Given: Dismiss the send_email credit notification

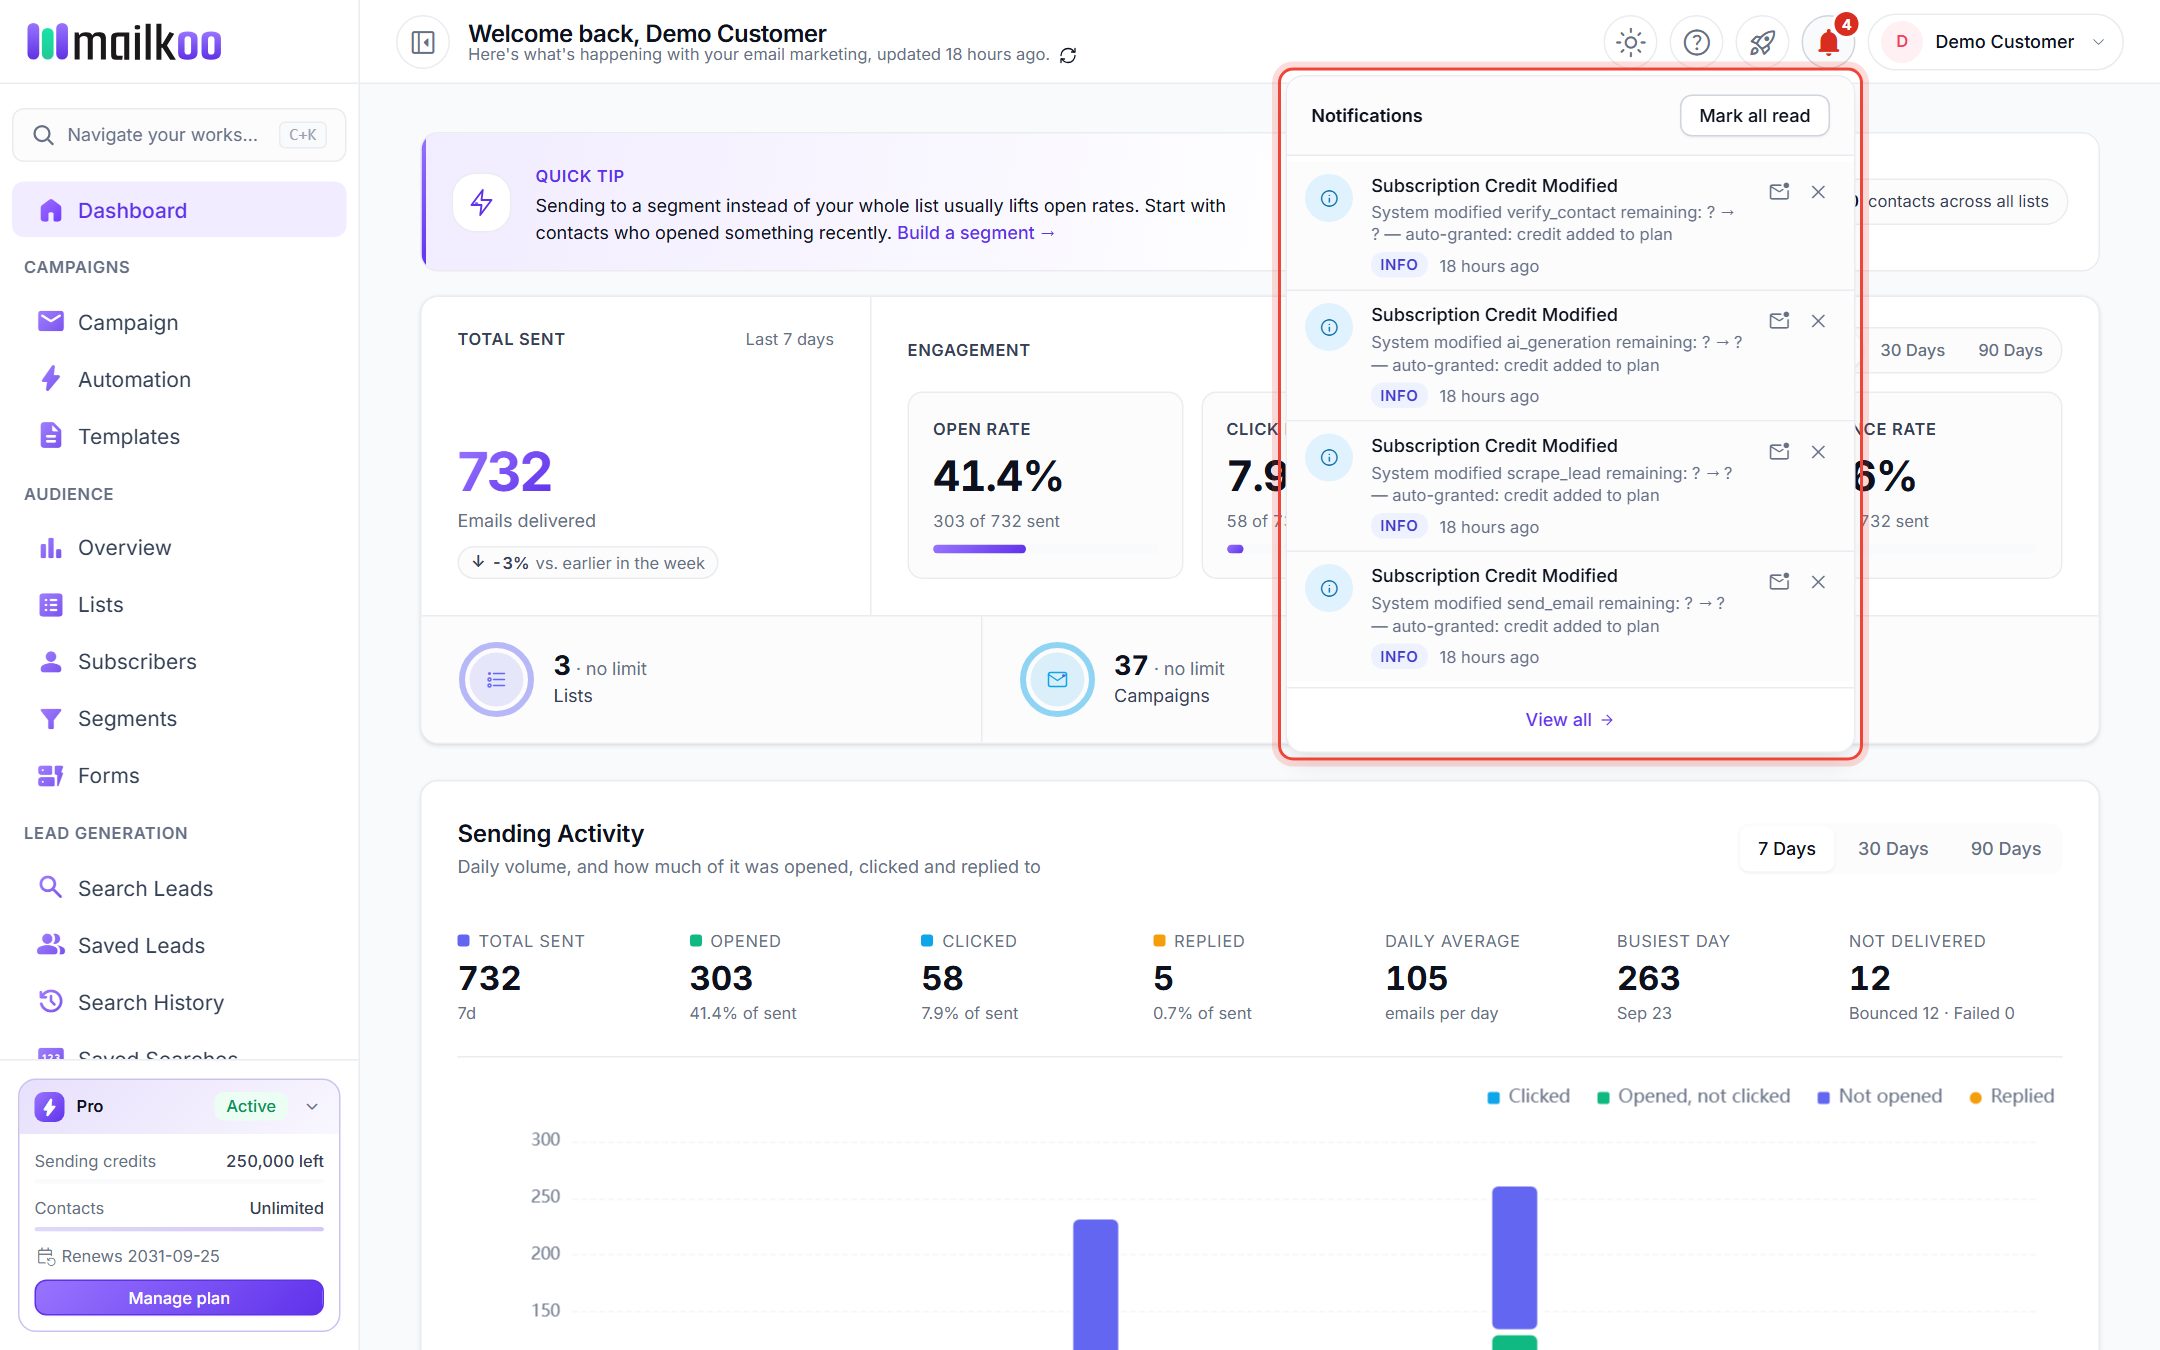Looking at the screenshot, I should click(x=1818, y=582).
